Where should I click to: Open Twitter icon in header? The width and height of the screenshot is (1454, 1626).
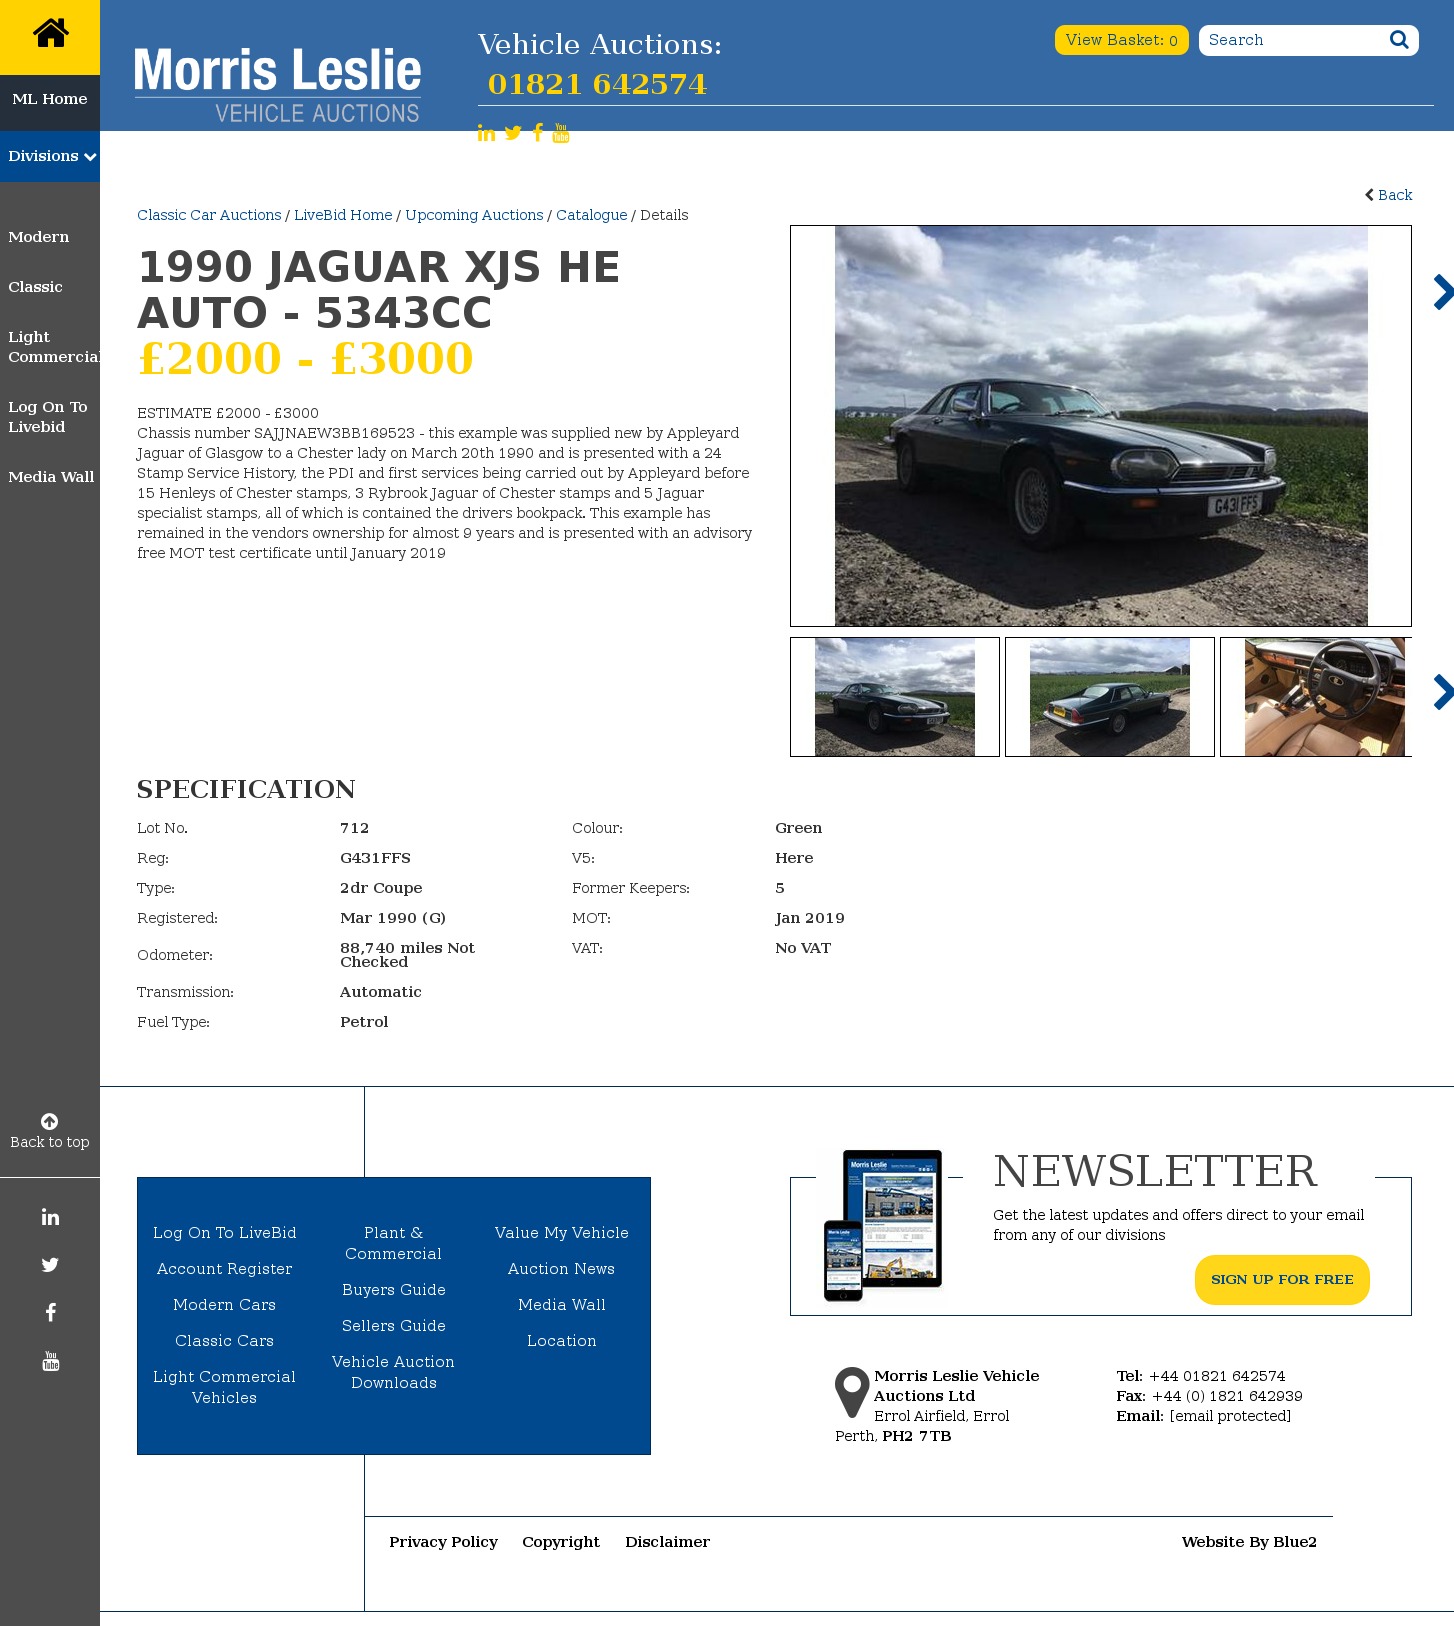[513, 133]
